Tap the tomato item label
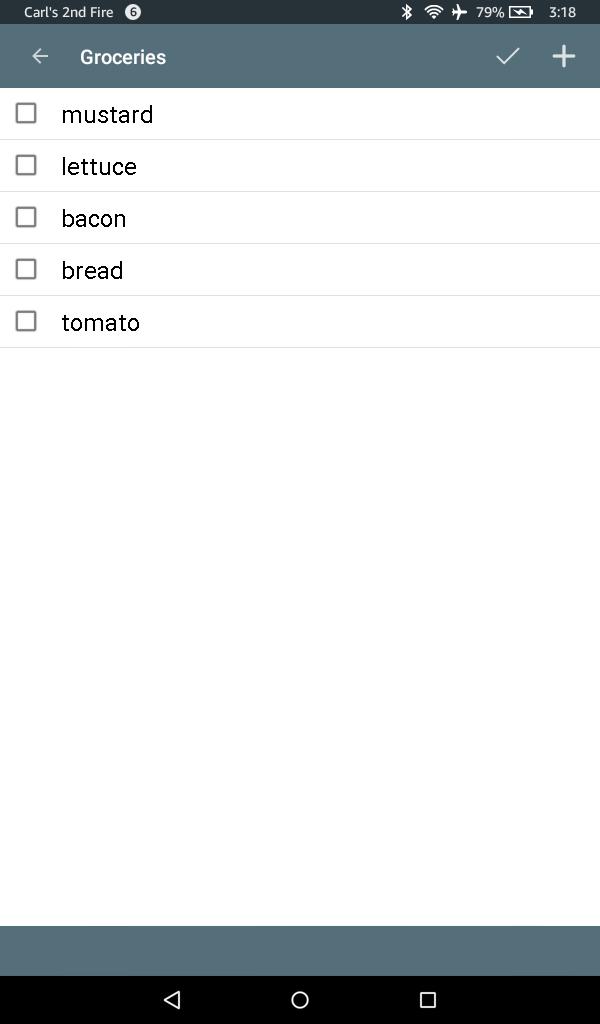The image size is (600, 1024). (x=101, y=323)
